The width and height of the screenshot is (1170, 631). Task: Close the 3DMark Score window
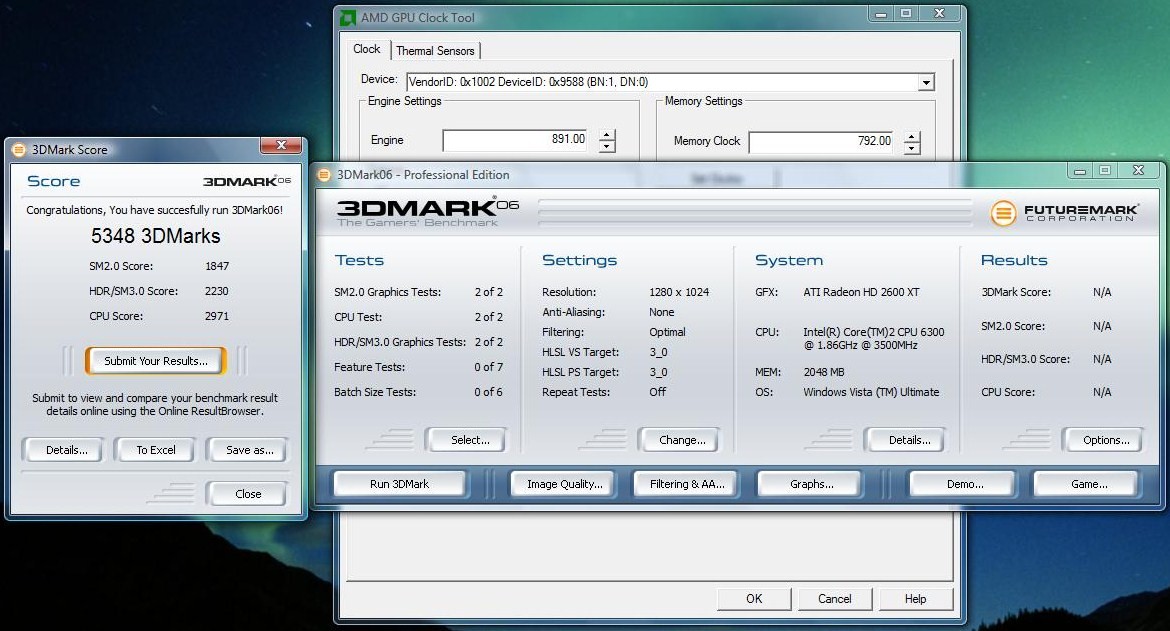pos(281,145)
